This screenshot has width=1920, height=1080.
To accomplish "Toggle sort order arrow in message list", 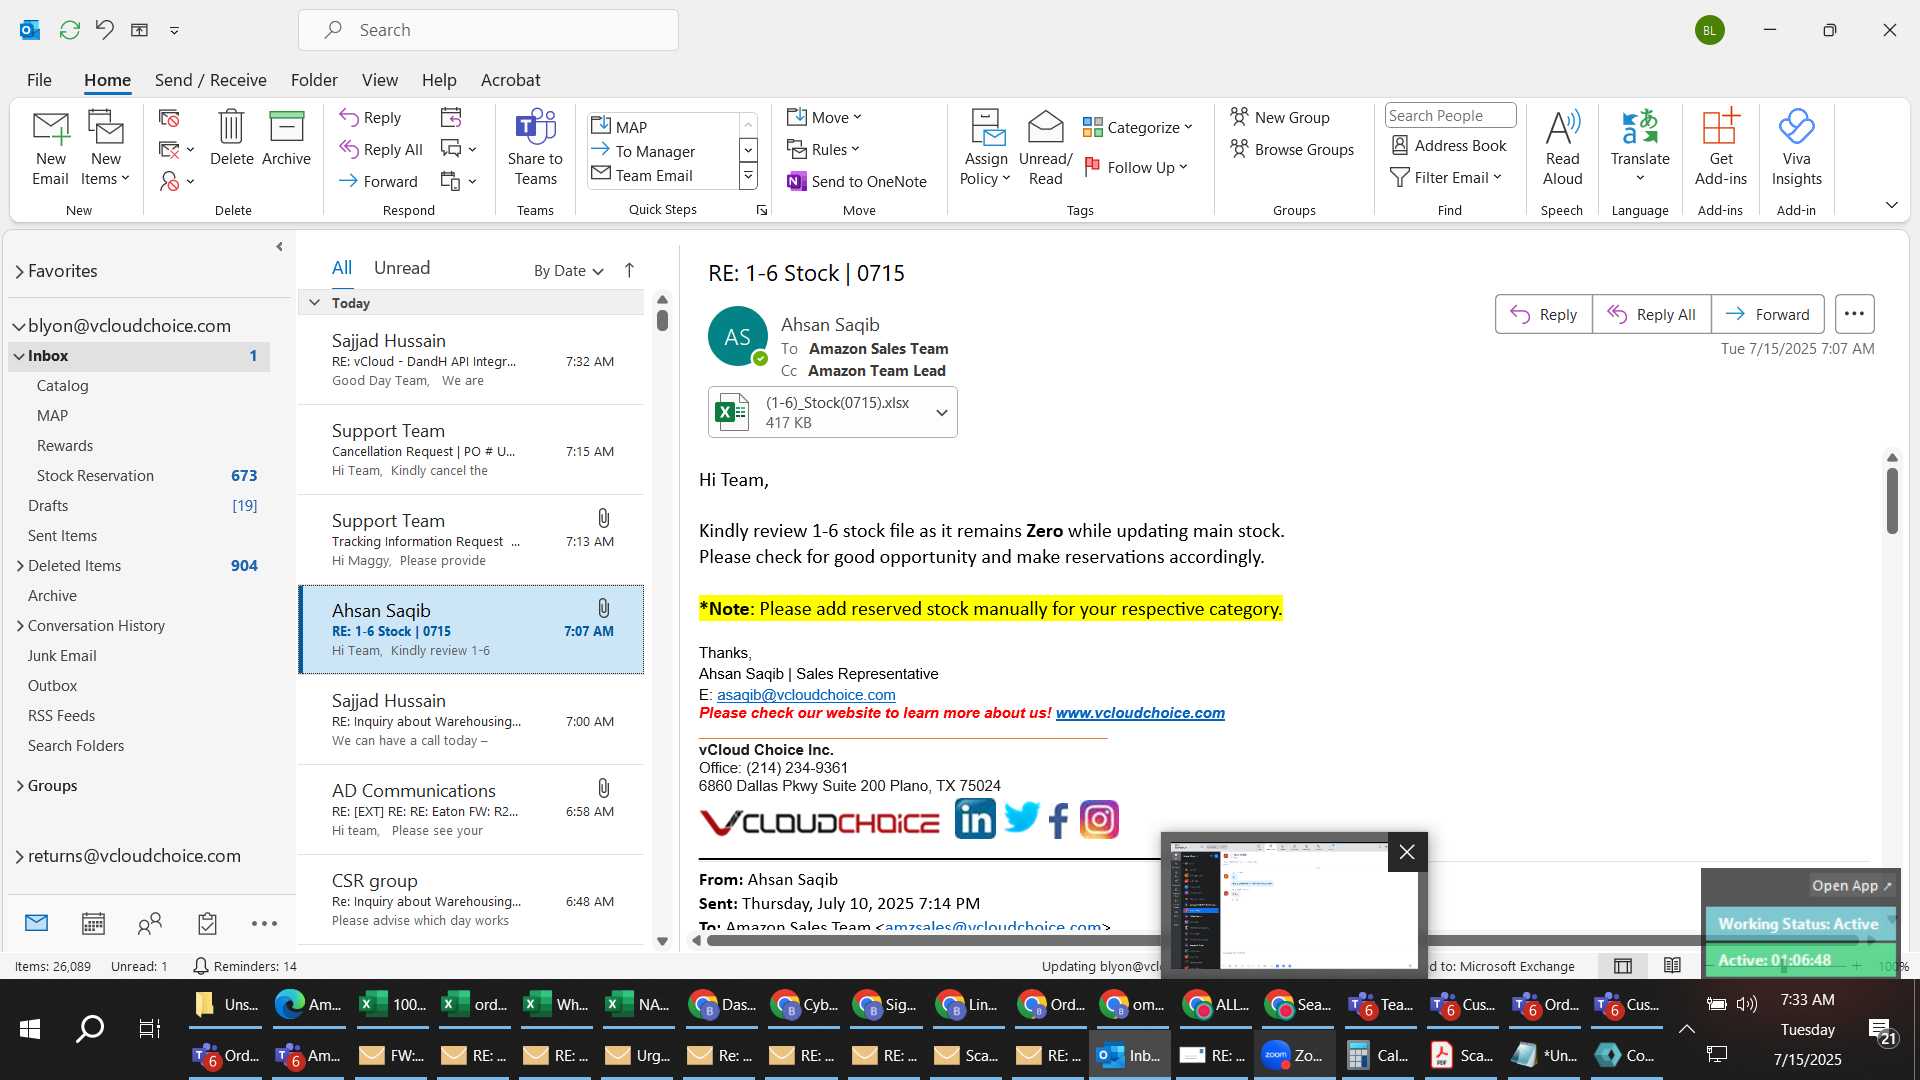I will click(x=629, y=270).
